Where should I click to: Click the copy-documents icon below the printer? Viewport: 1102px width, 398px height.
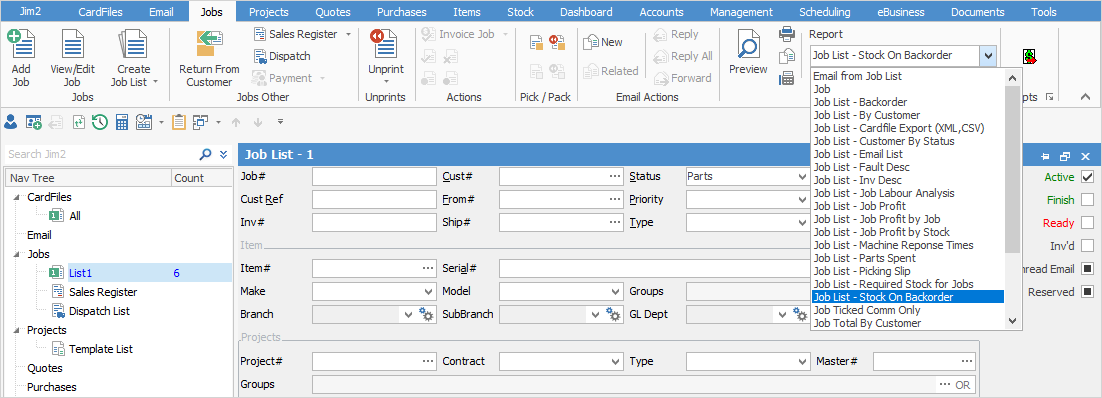786,56
